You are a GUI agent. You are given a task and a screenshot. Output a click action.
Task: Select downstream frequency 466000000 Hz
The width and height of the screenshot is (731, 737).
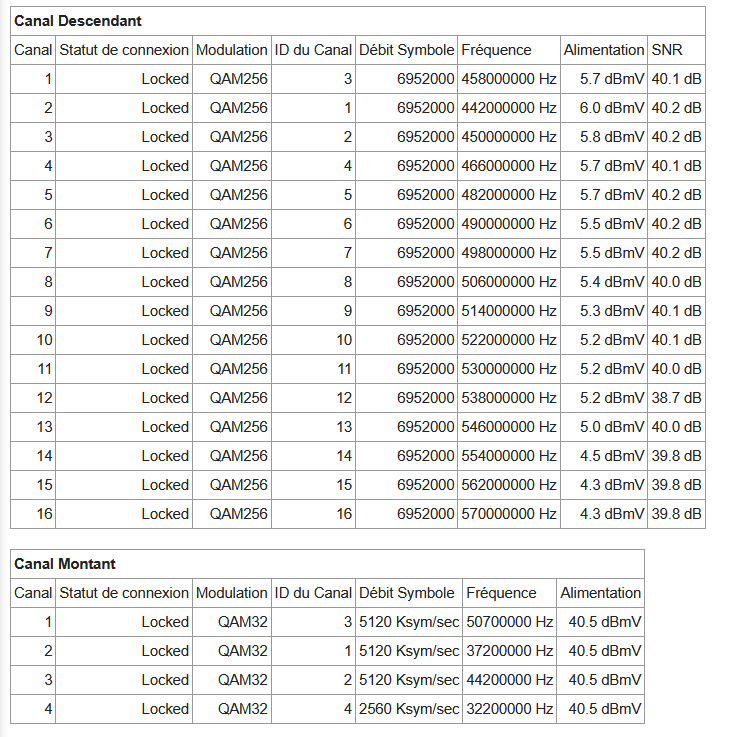click(509, 166)
